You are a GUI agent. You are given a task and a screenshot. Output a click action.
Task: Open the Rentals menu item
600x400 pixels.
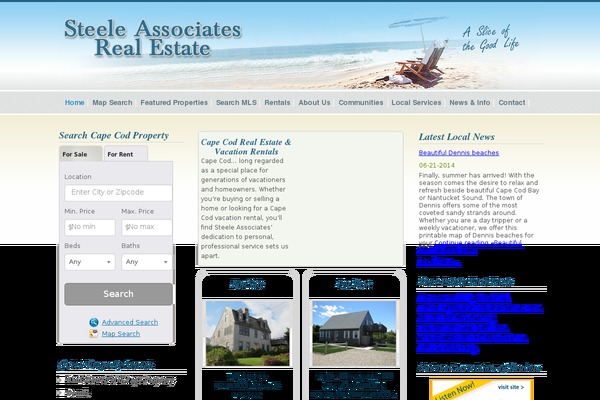pos(277,103)
